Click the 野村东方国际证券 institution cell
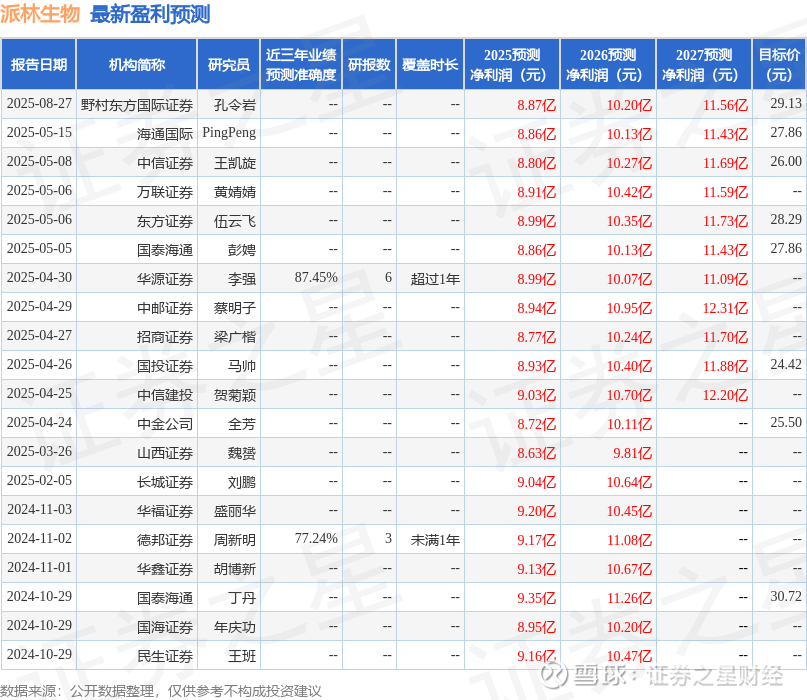The image size is (807, 700). click(x=137, y=105)
